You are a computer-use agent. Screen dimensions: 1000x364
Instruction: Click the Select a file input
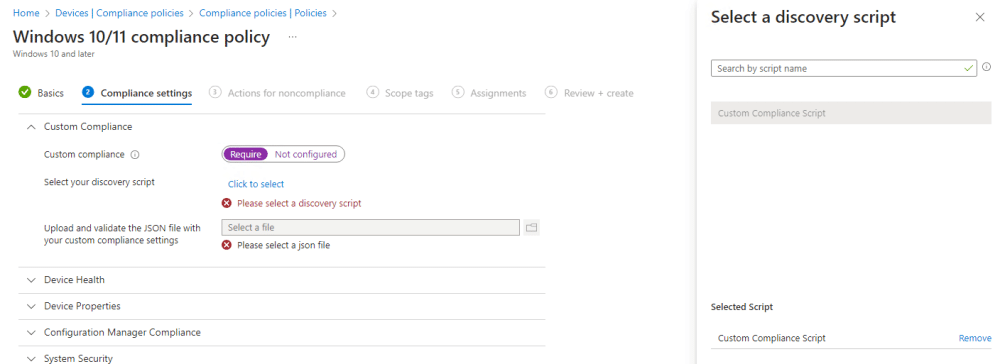[371, 228]
